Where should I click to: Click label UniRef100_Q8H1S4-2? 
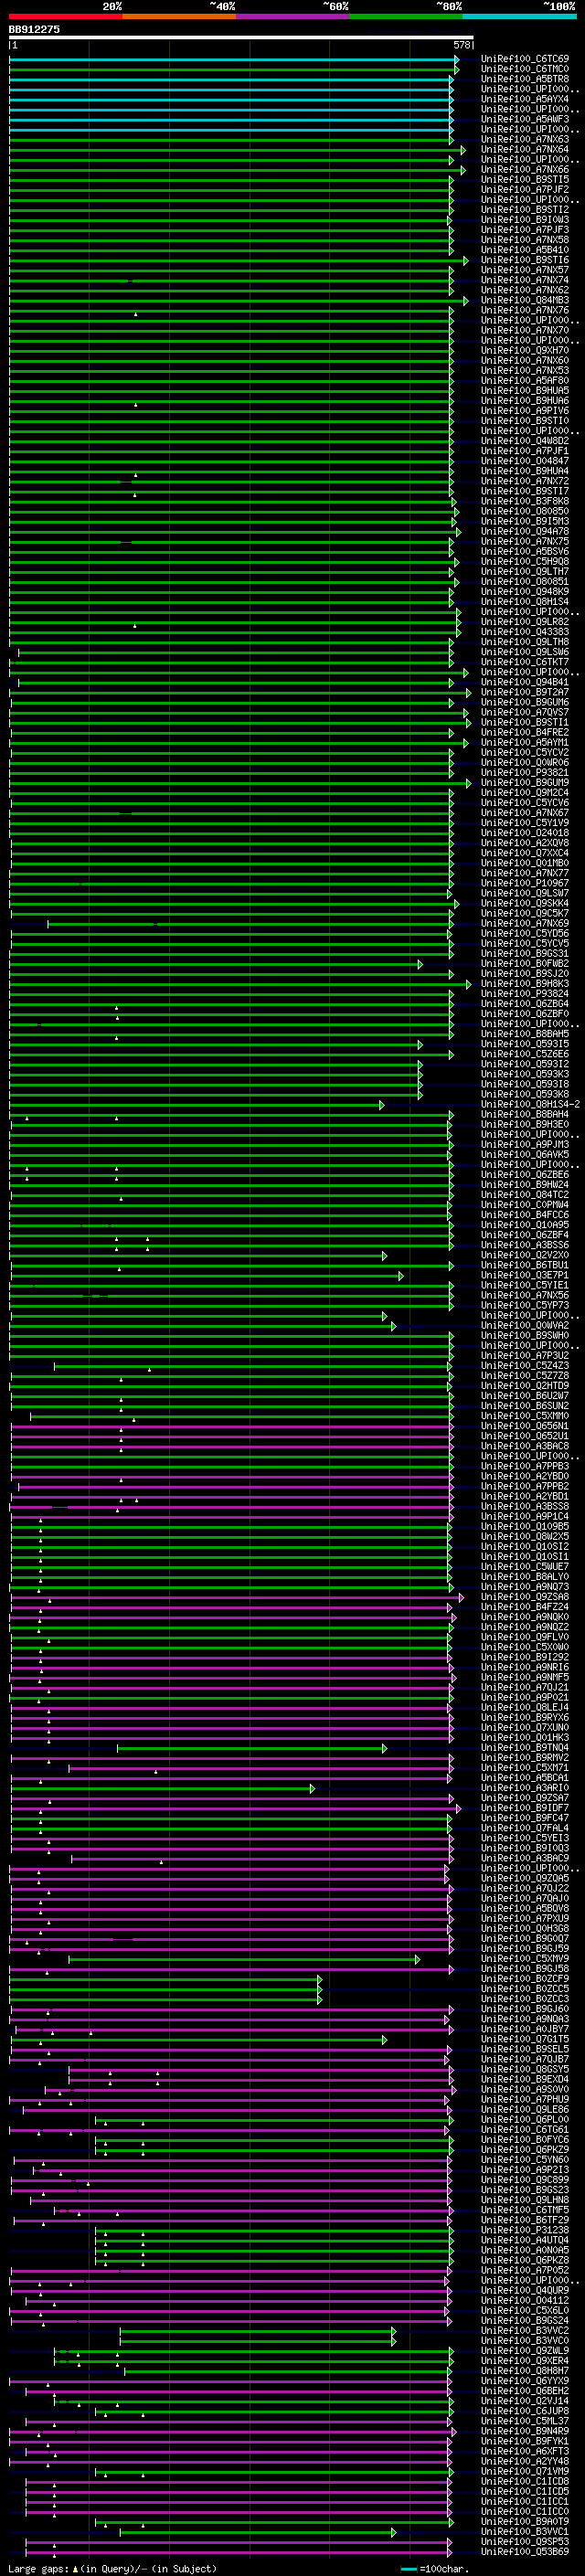[530, 1105]
